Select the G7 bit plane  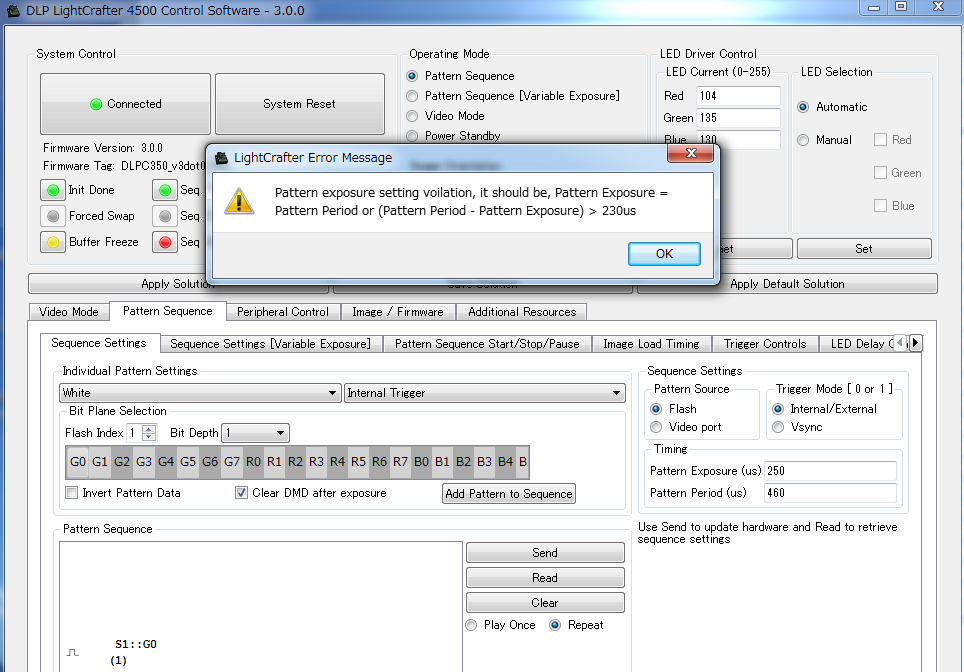coord(232,462)
